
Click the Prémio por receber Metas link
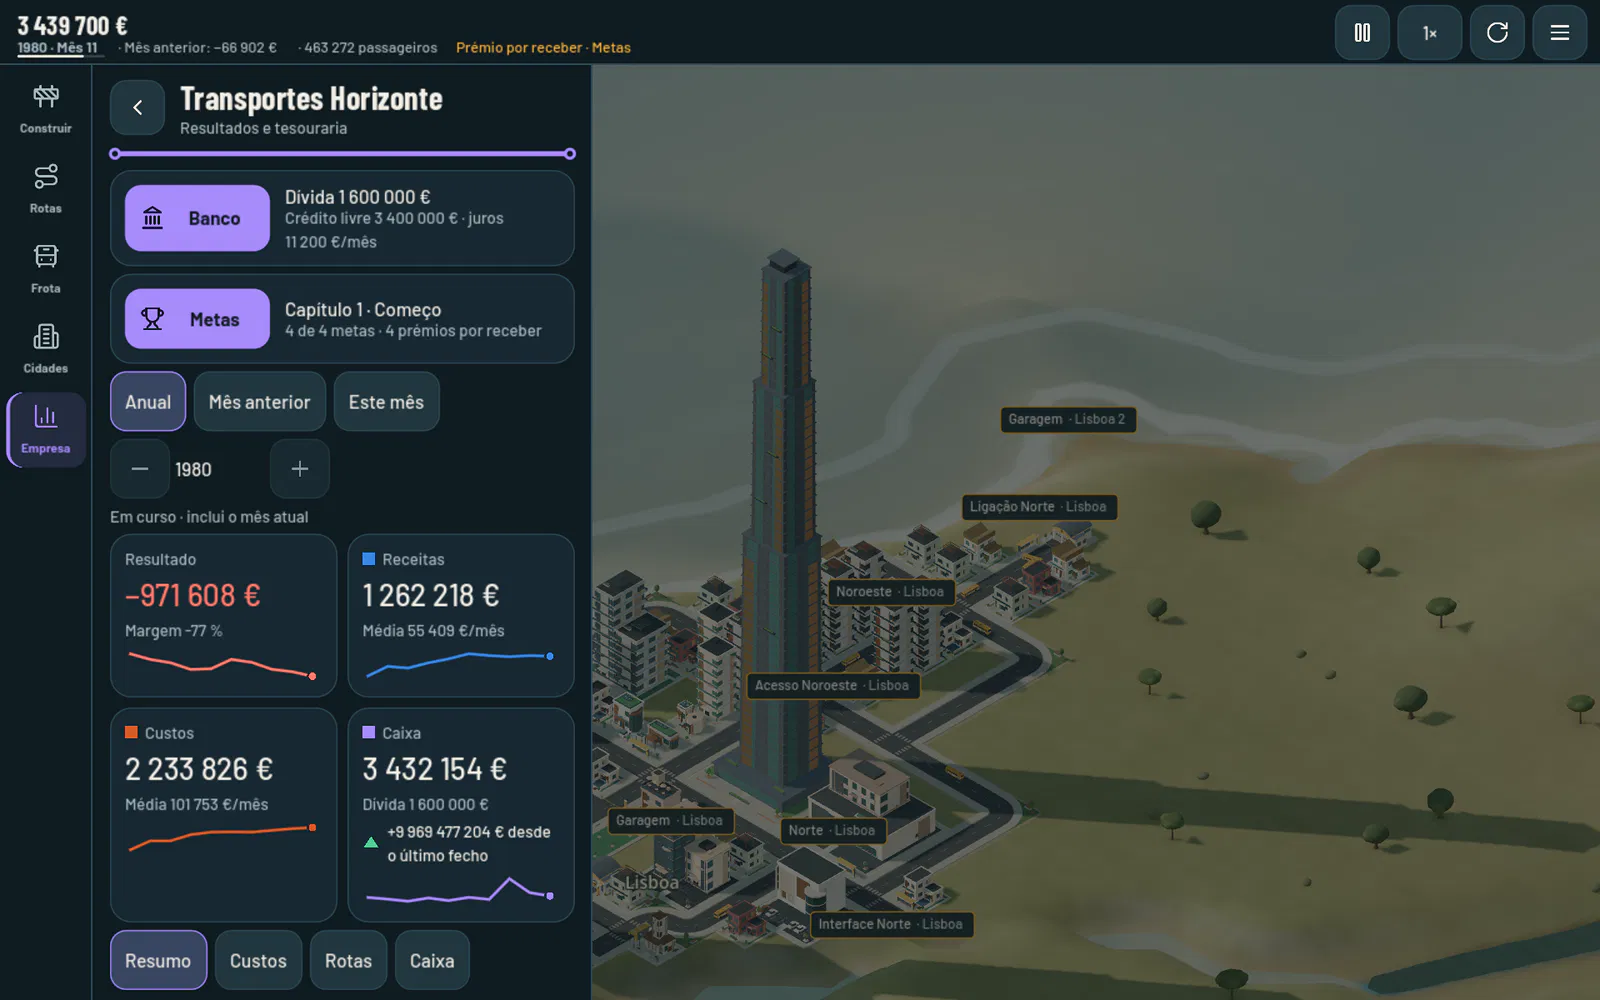(543, 48)
